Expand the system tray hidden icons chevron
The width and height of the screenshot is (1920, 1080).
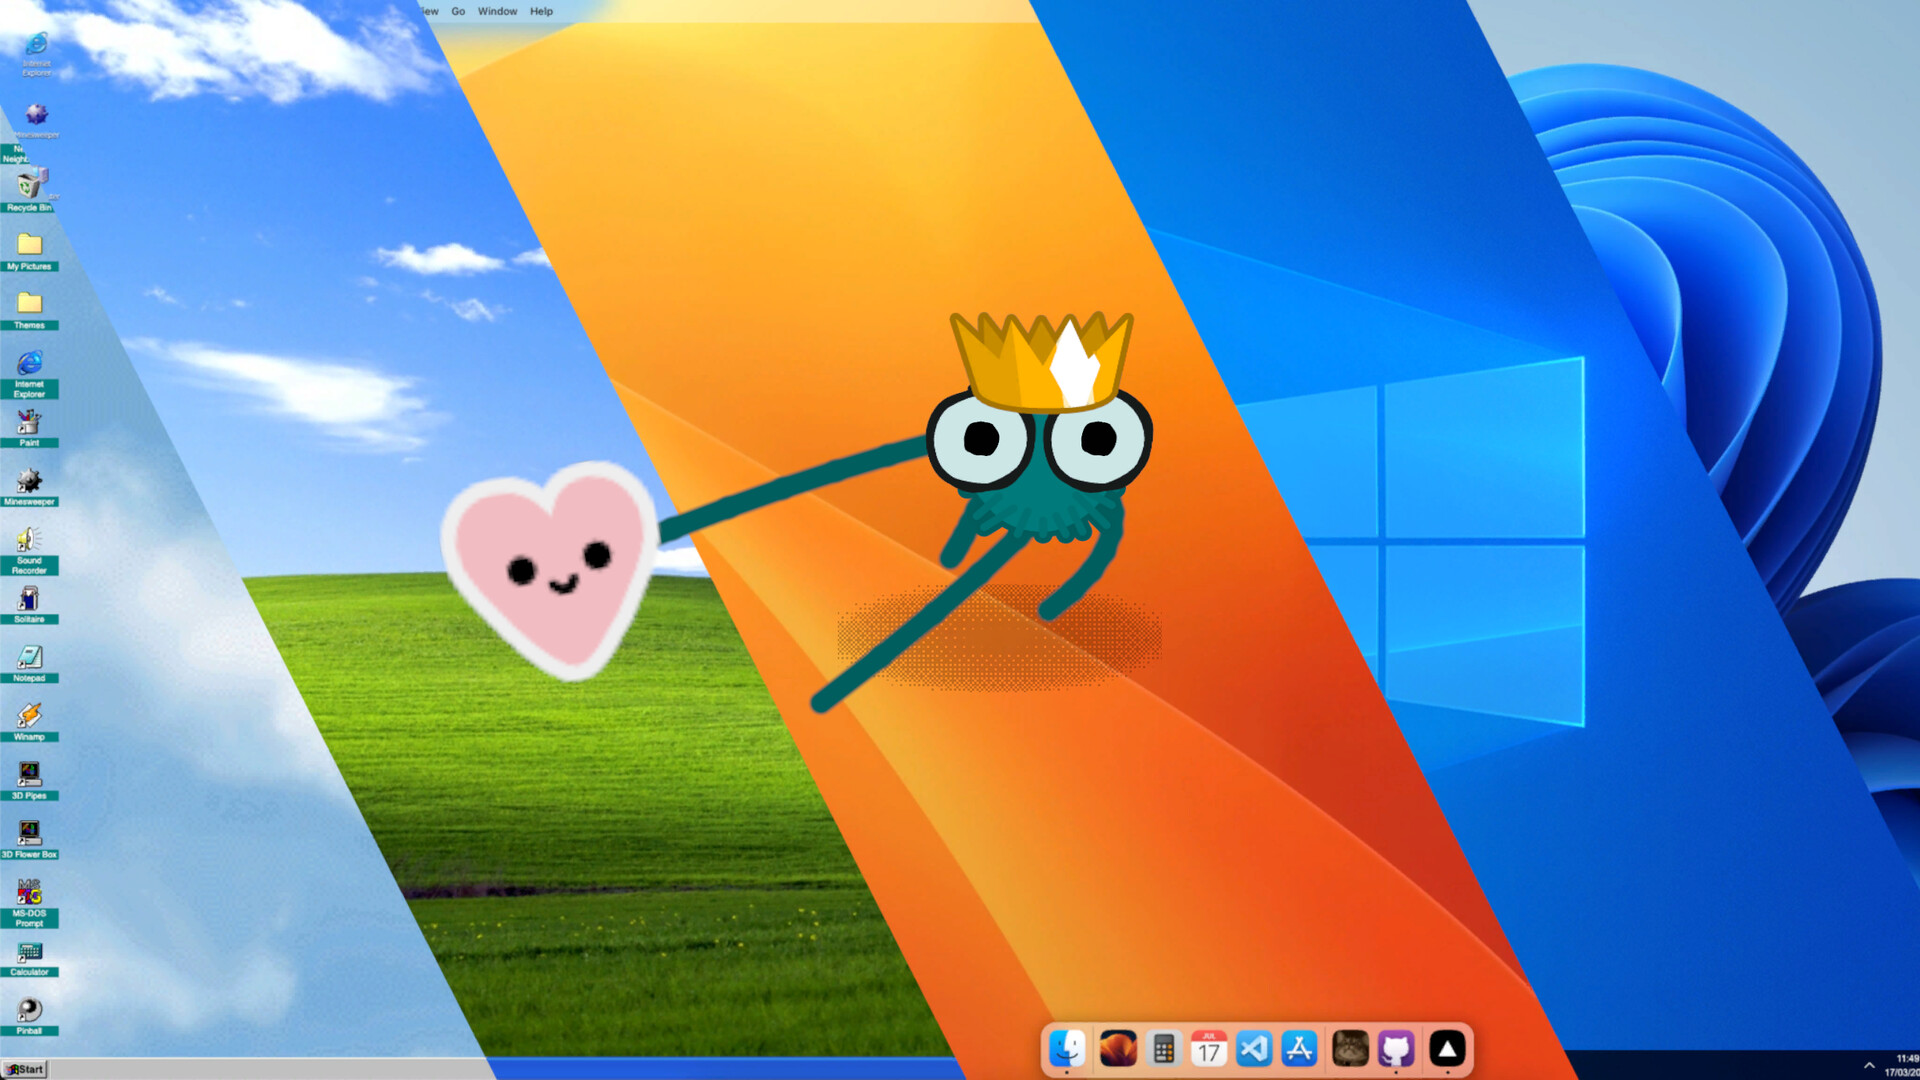(1869, 1065)
